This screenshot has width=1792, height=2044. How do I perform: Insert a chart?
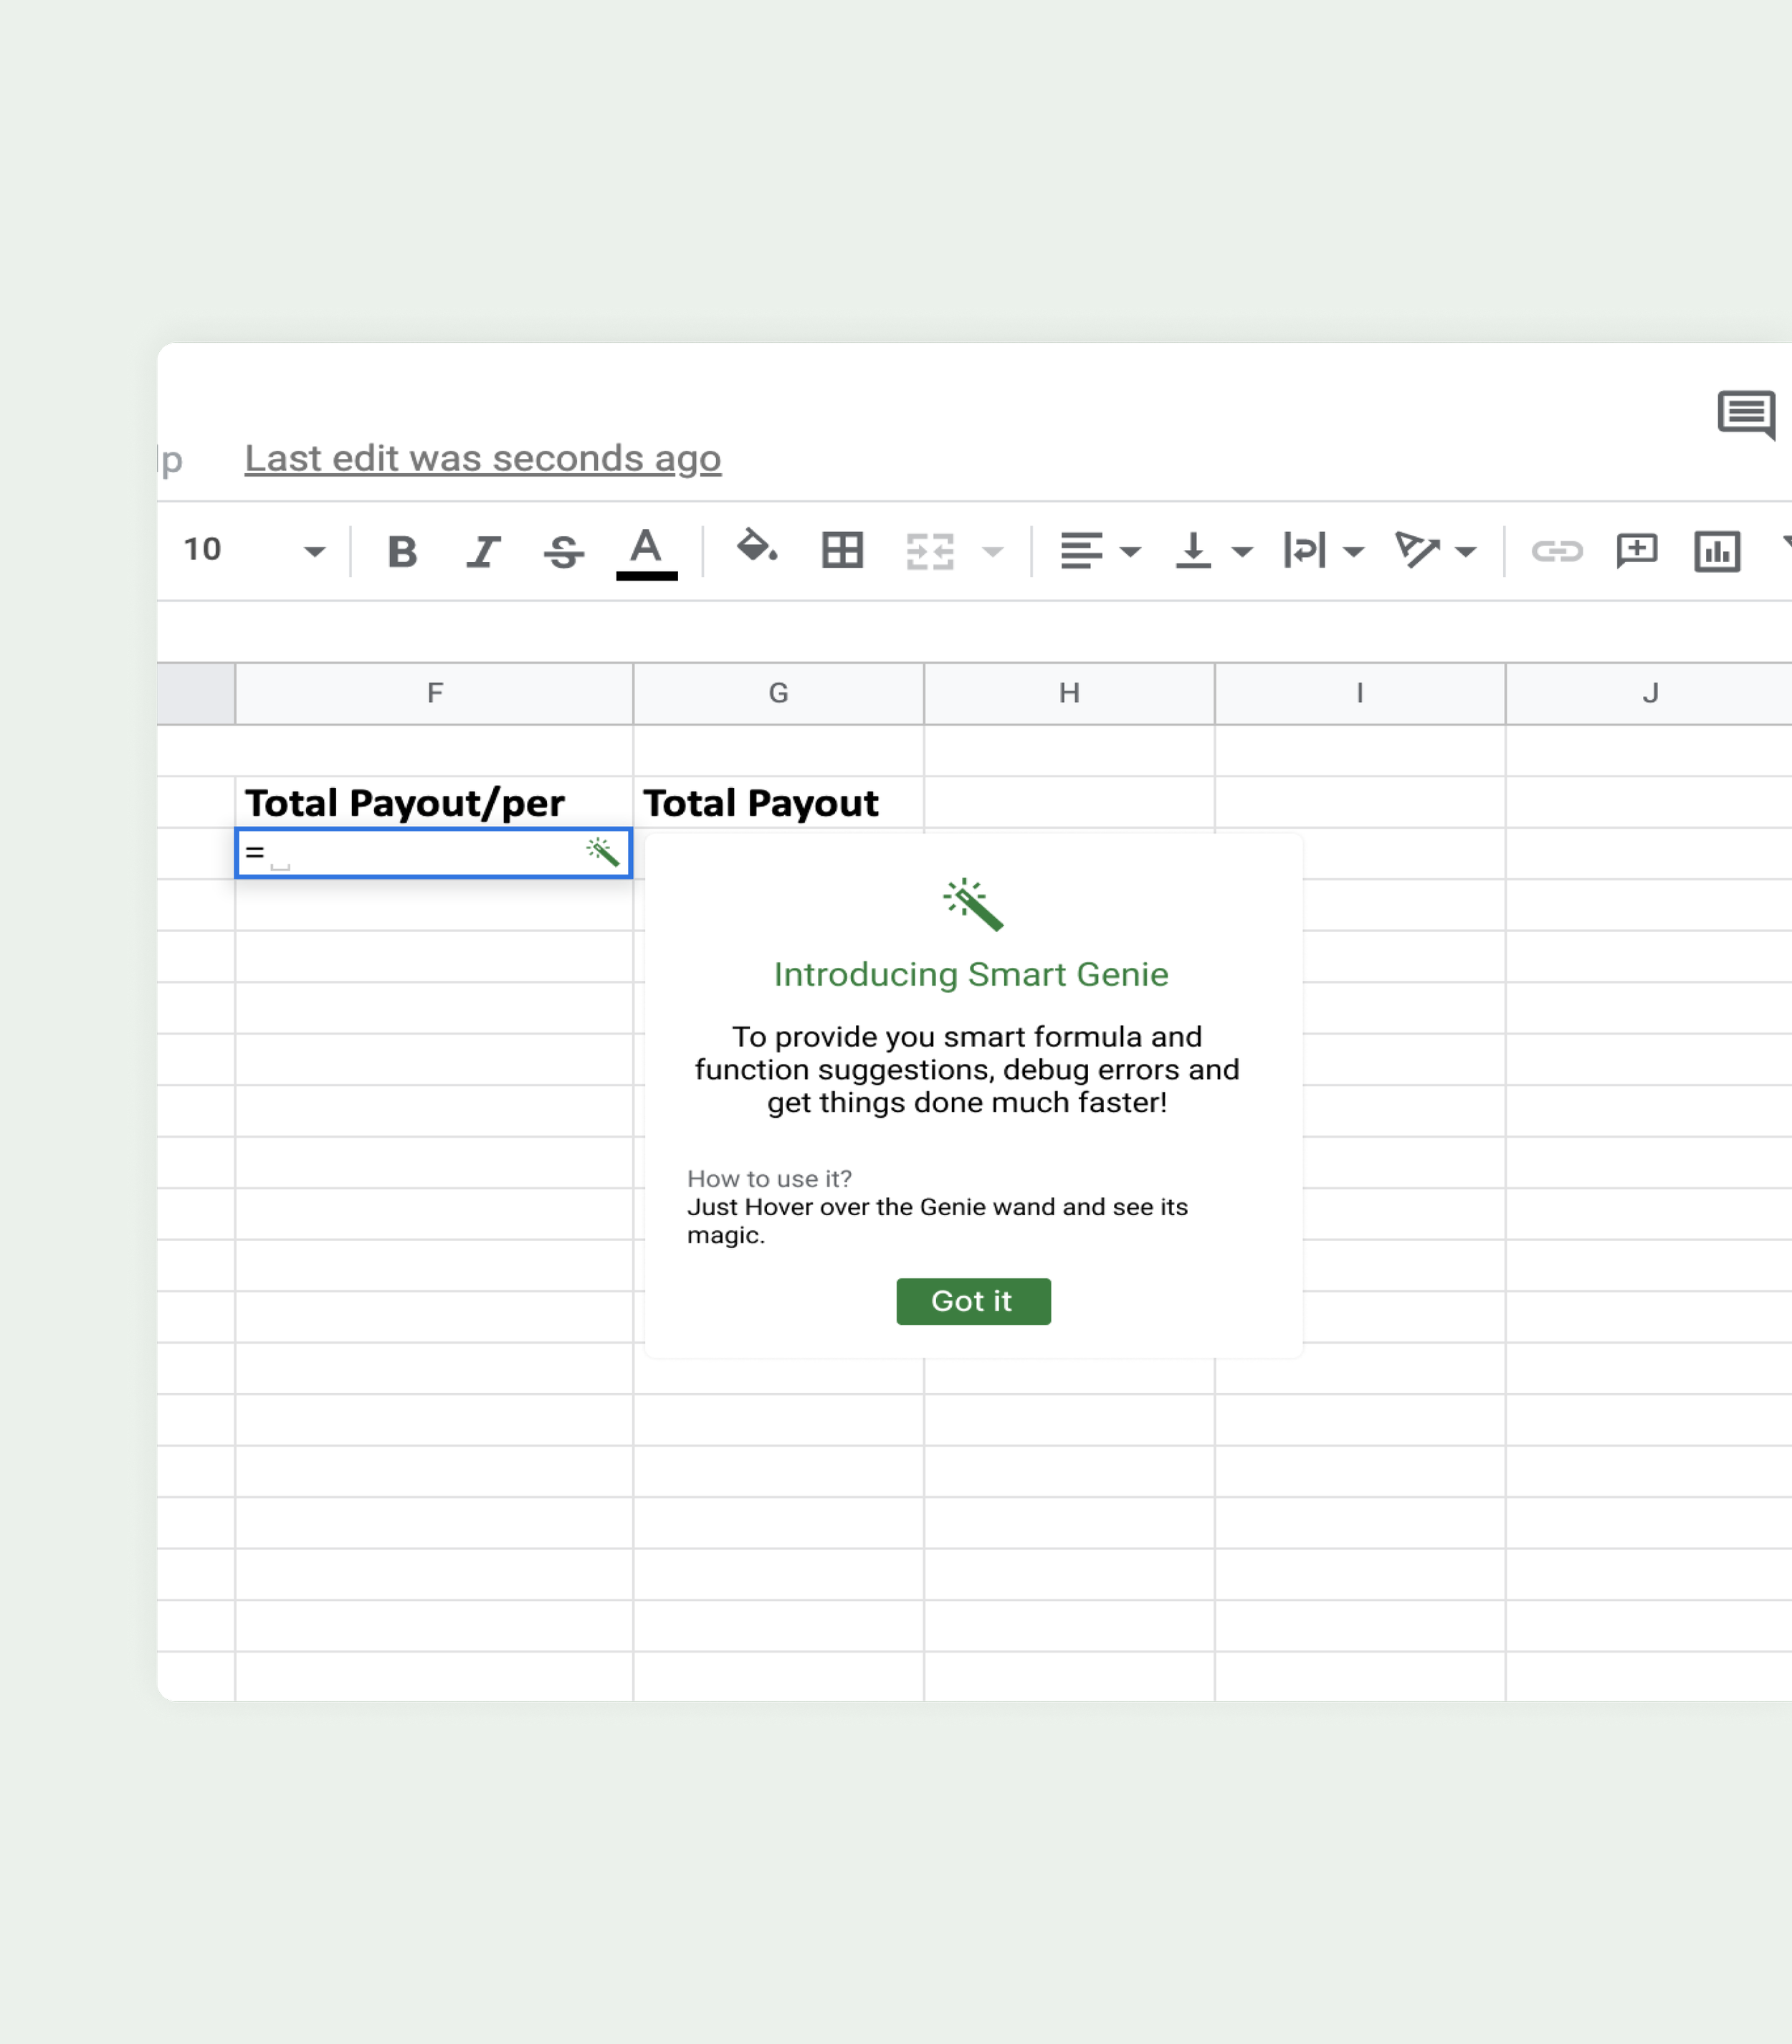pyautogui.click(x=1717, y=551)
